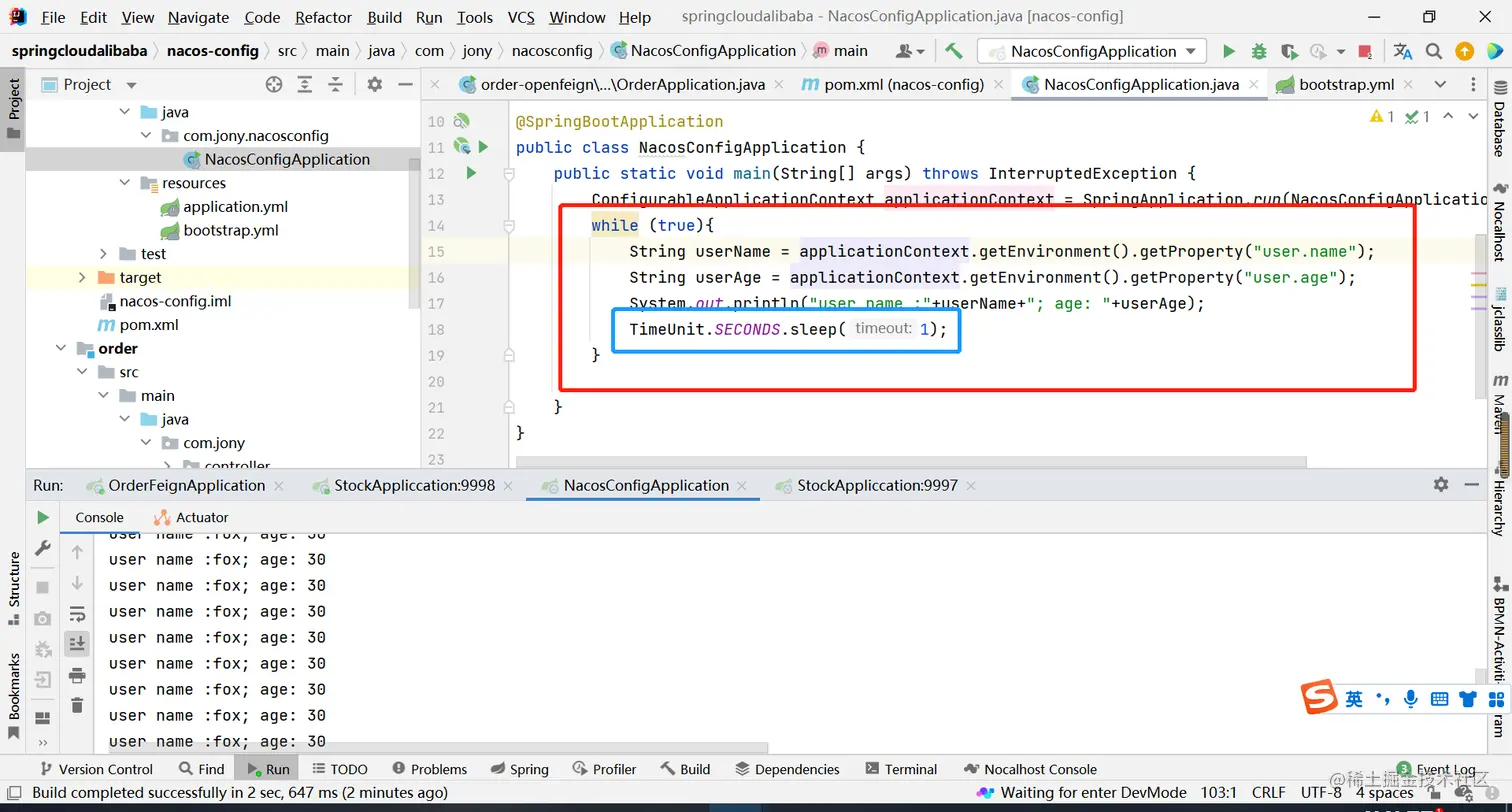Screen dimensions: 1512x812
Task: Click the CRLF line separator in the status bar
Action: [x=1268, y=793]
